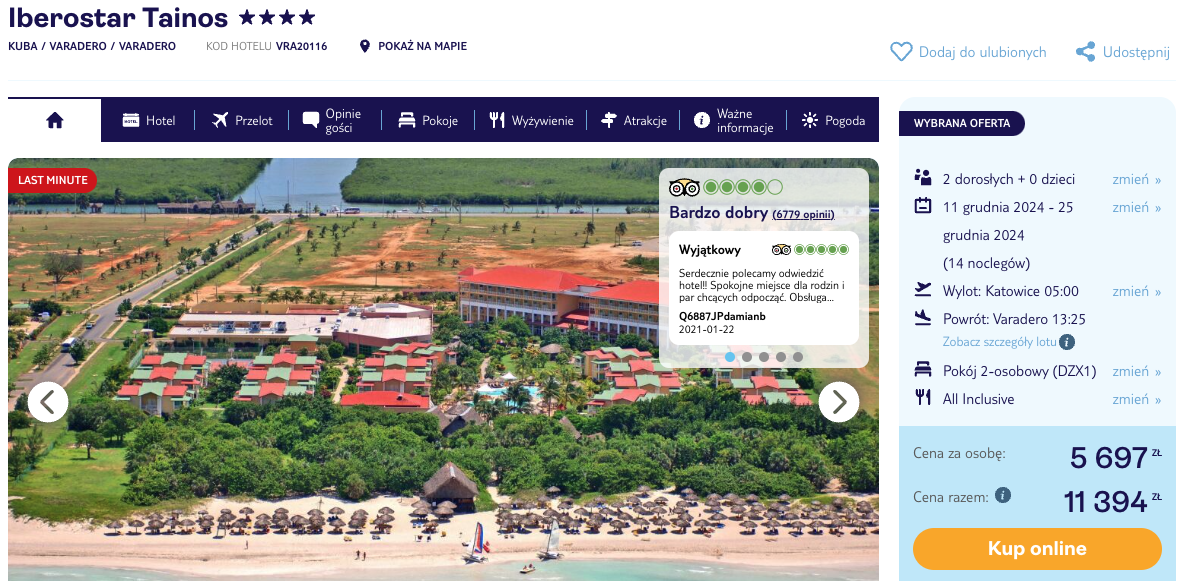
Task: Click the Kup online button
Action: pyautogui.click(x=1037, y=549)
